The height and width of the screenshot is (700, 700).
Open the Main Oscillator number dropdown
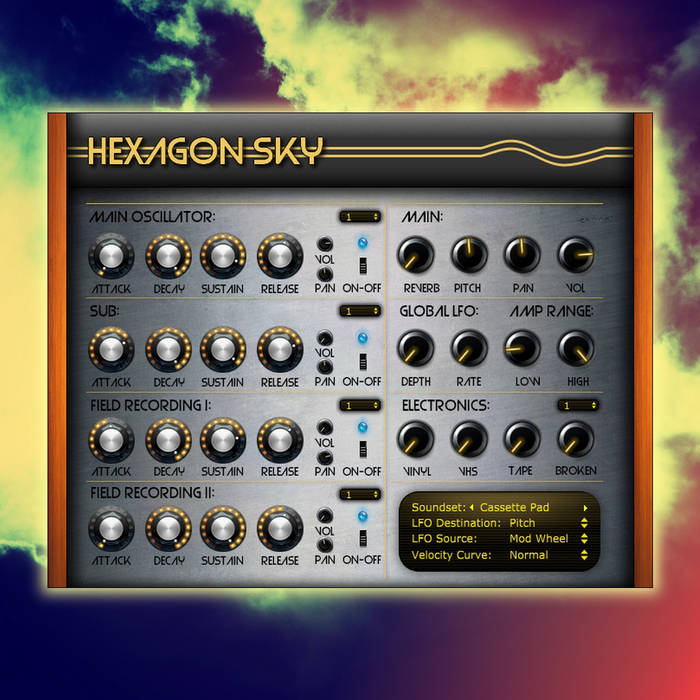tap(359, 216)
